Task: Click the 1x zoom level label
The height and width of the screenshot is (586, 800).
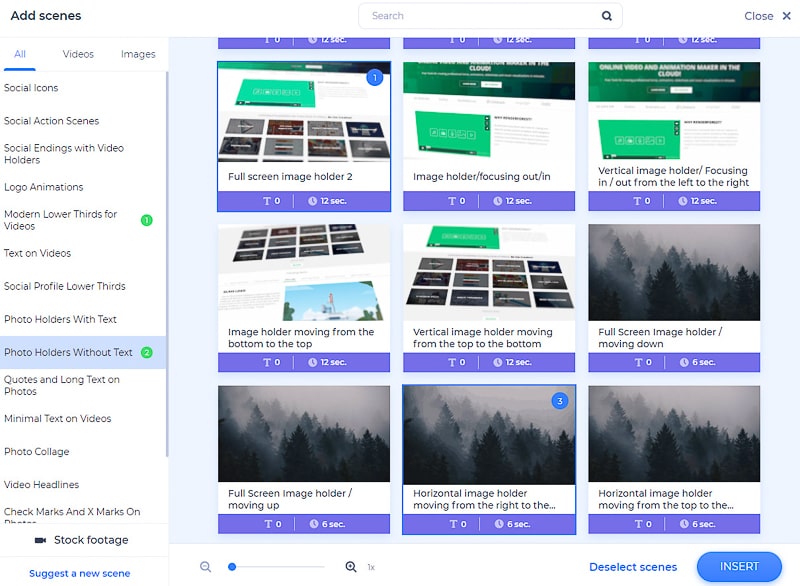Action: click(x=371, y=567)
